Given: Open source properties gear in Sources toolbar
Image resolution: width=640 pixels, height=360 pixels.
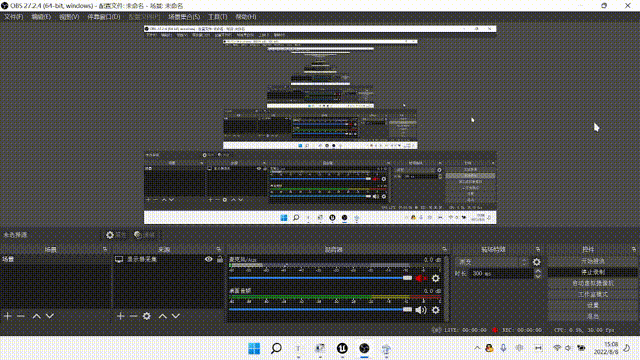Looking at the screenshot, I should click(x=147, y=316).
